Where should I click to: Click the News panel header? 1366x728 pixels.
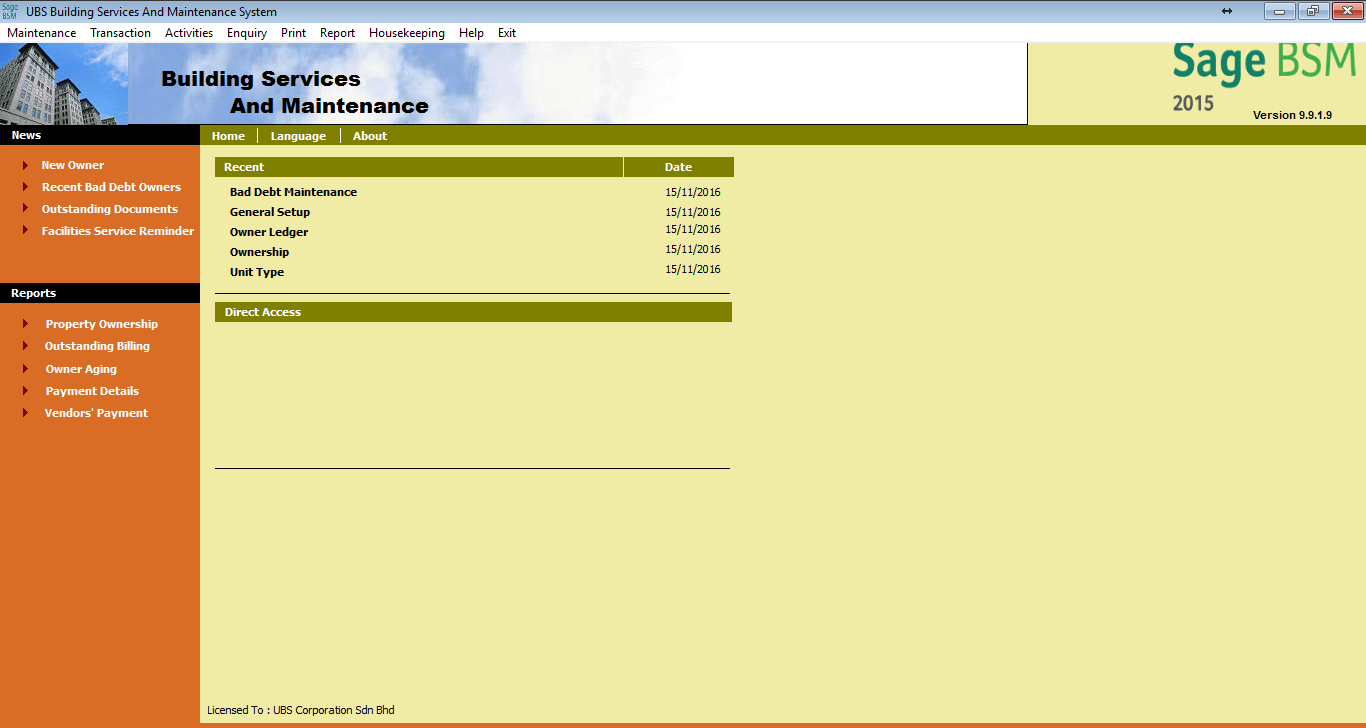[x=100, y=135]
